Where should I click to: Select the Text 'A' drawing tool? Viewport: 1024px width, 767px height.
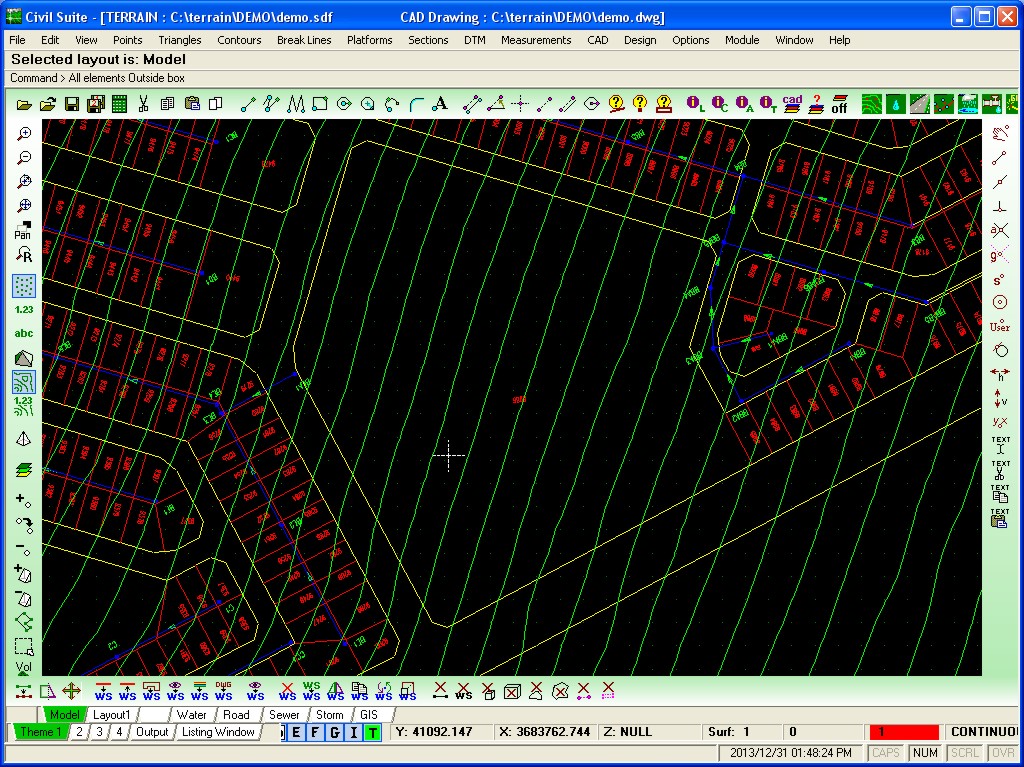(440, 104)
